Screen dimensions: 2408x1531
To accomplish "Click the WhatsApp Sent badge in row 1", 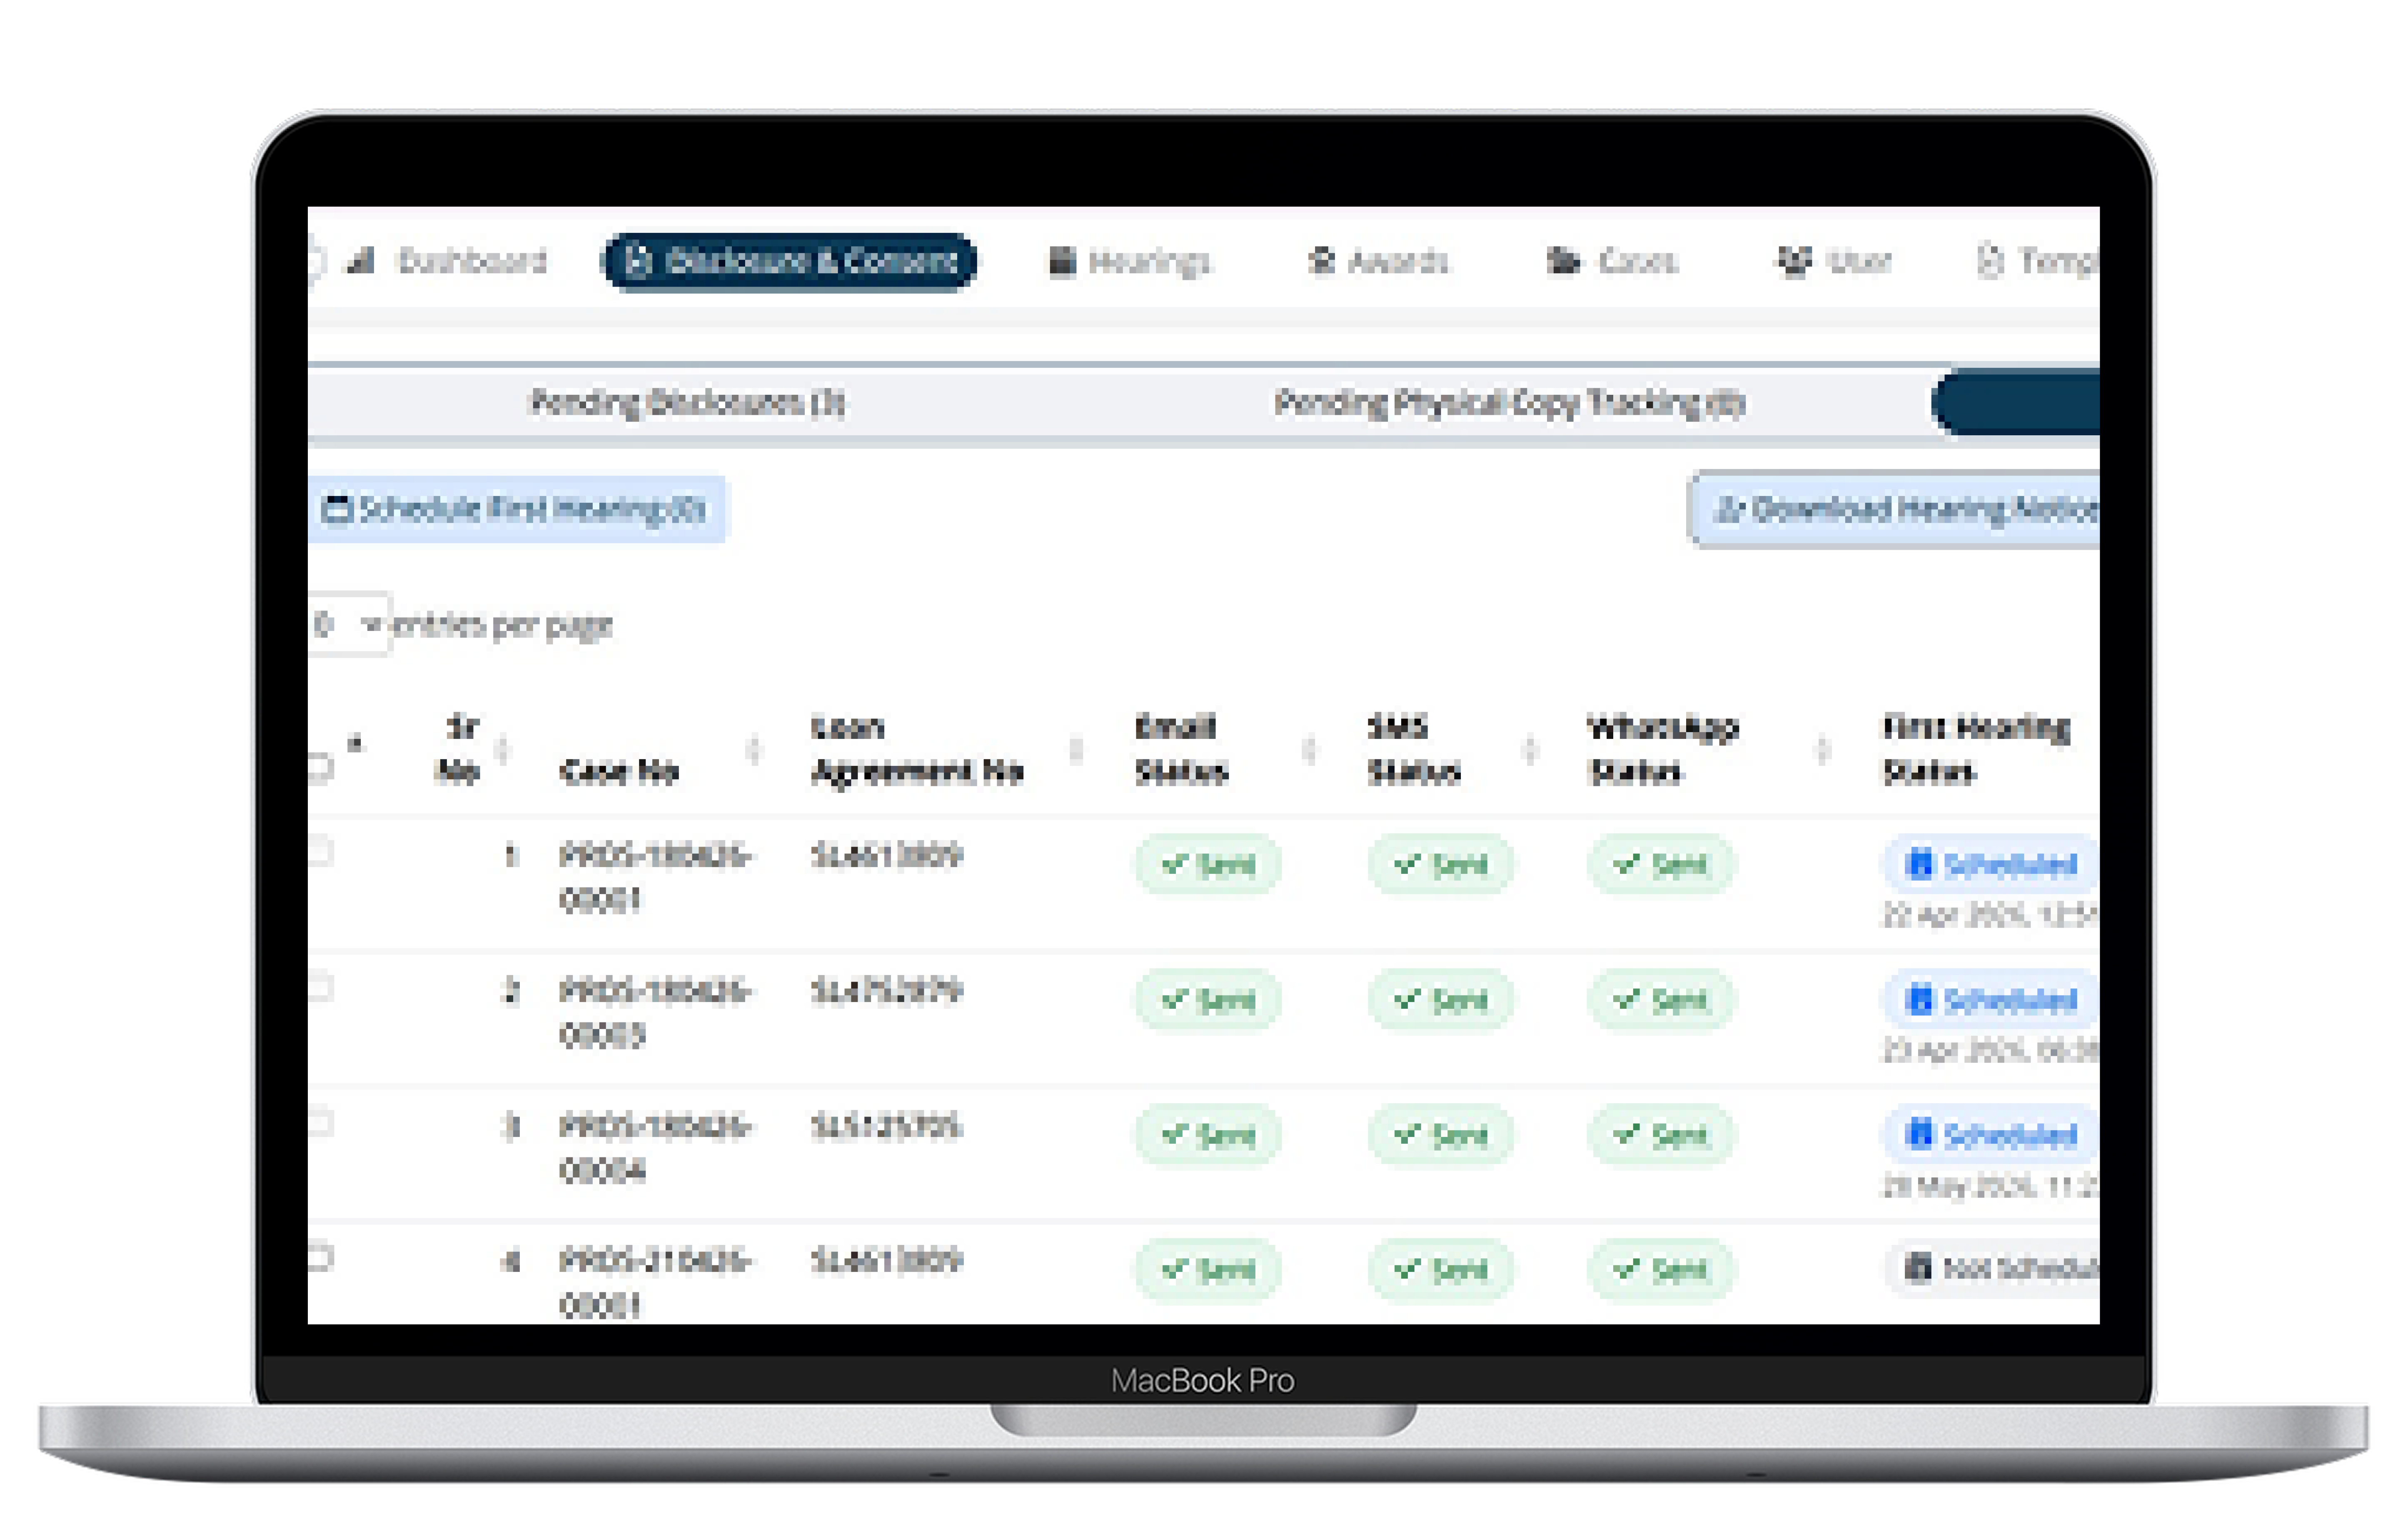I will click(x=1661, y=864).
